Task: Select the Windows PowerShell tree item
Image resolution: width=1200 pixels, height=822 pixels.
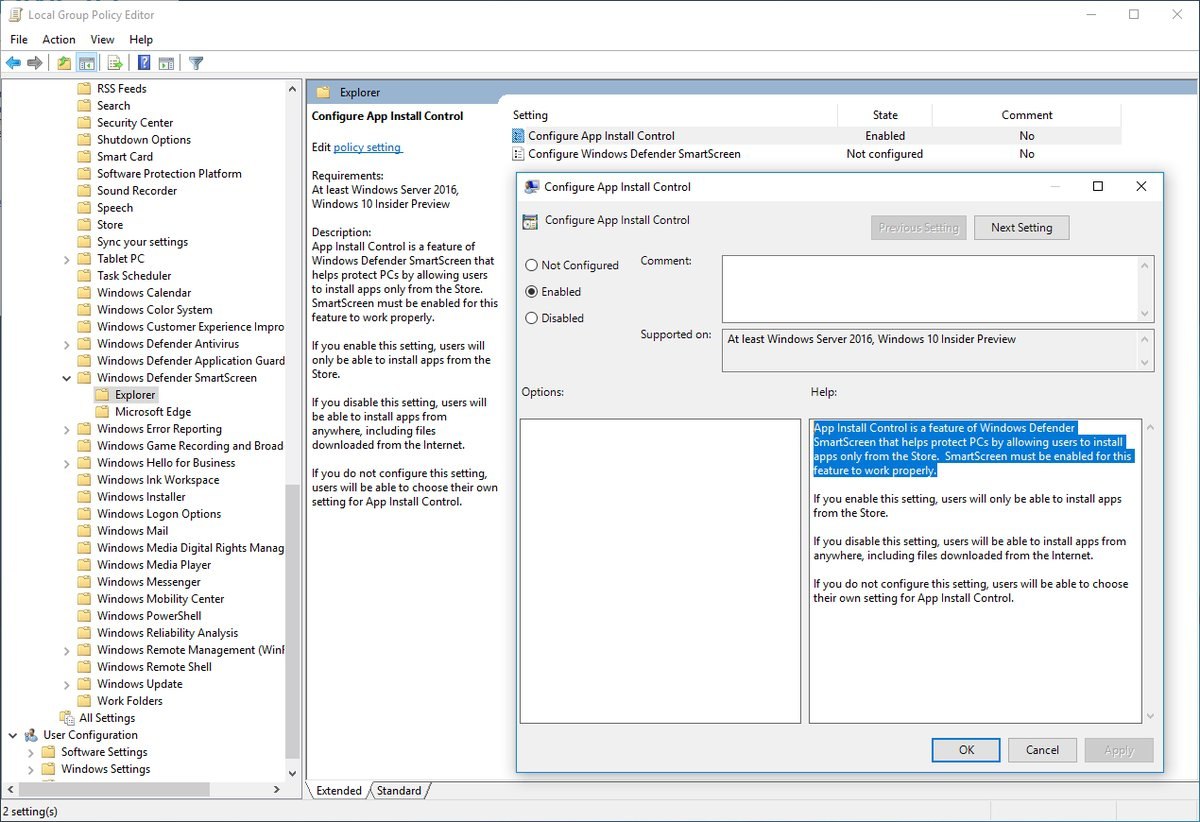Action: [x=149, y=616]
